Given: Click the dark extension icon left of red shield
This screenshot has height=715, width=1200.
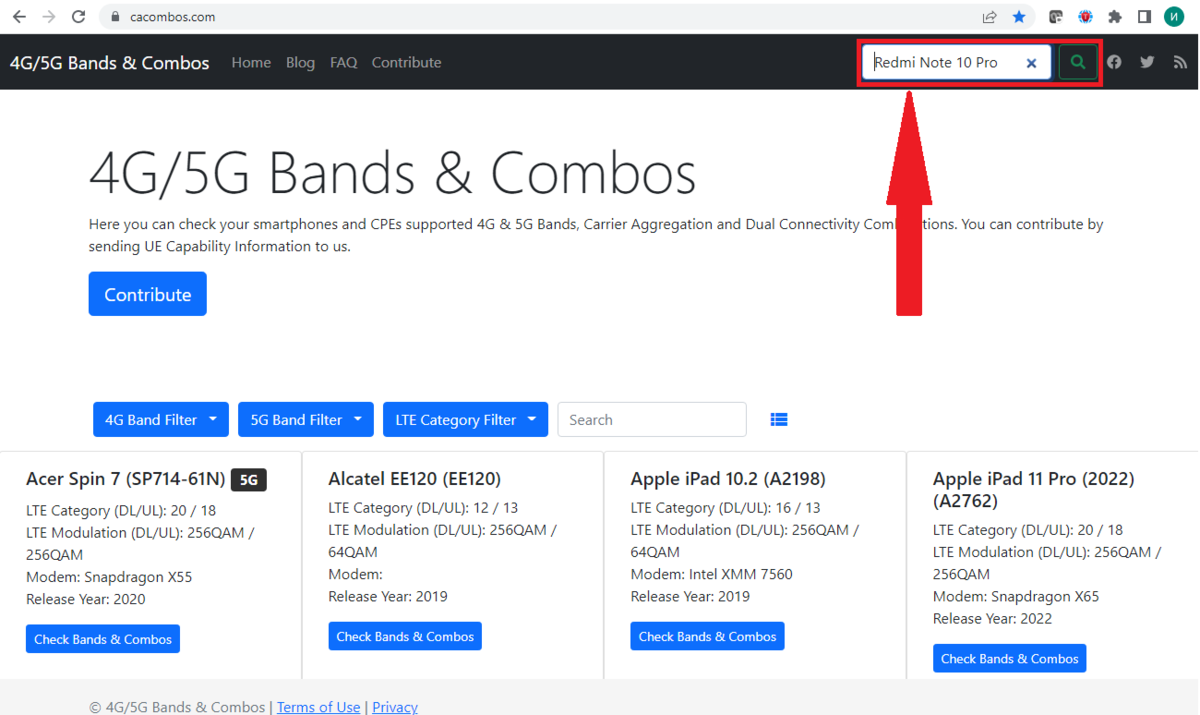Looking at the screenshot, I should [x=1055, y=17].
